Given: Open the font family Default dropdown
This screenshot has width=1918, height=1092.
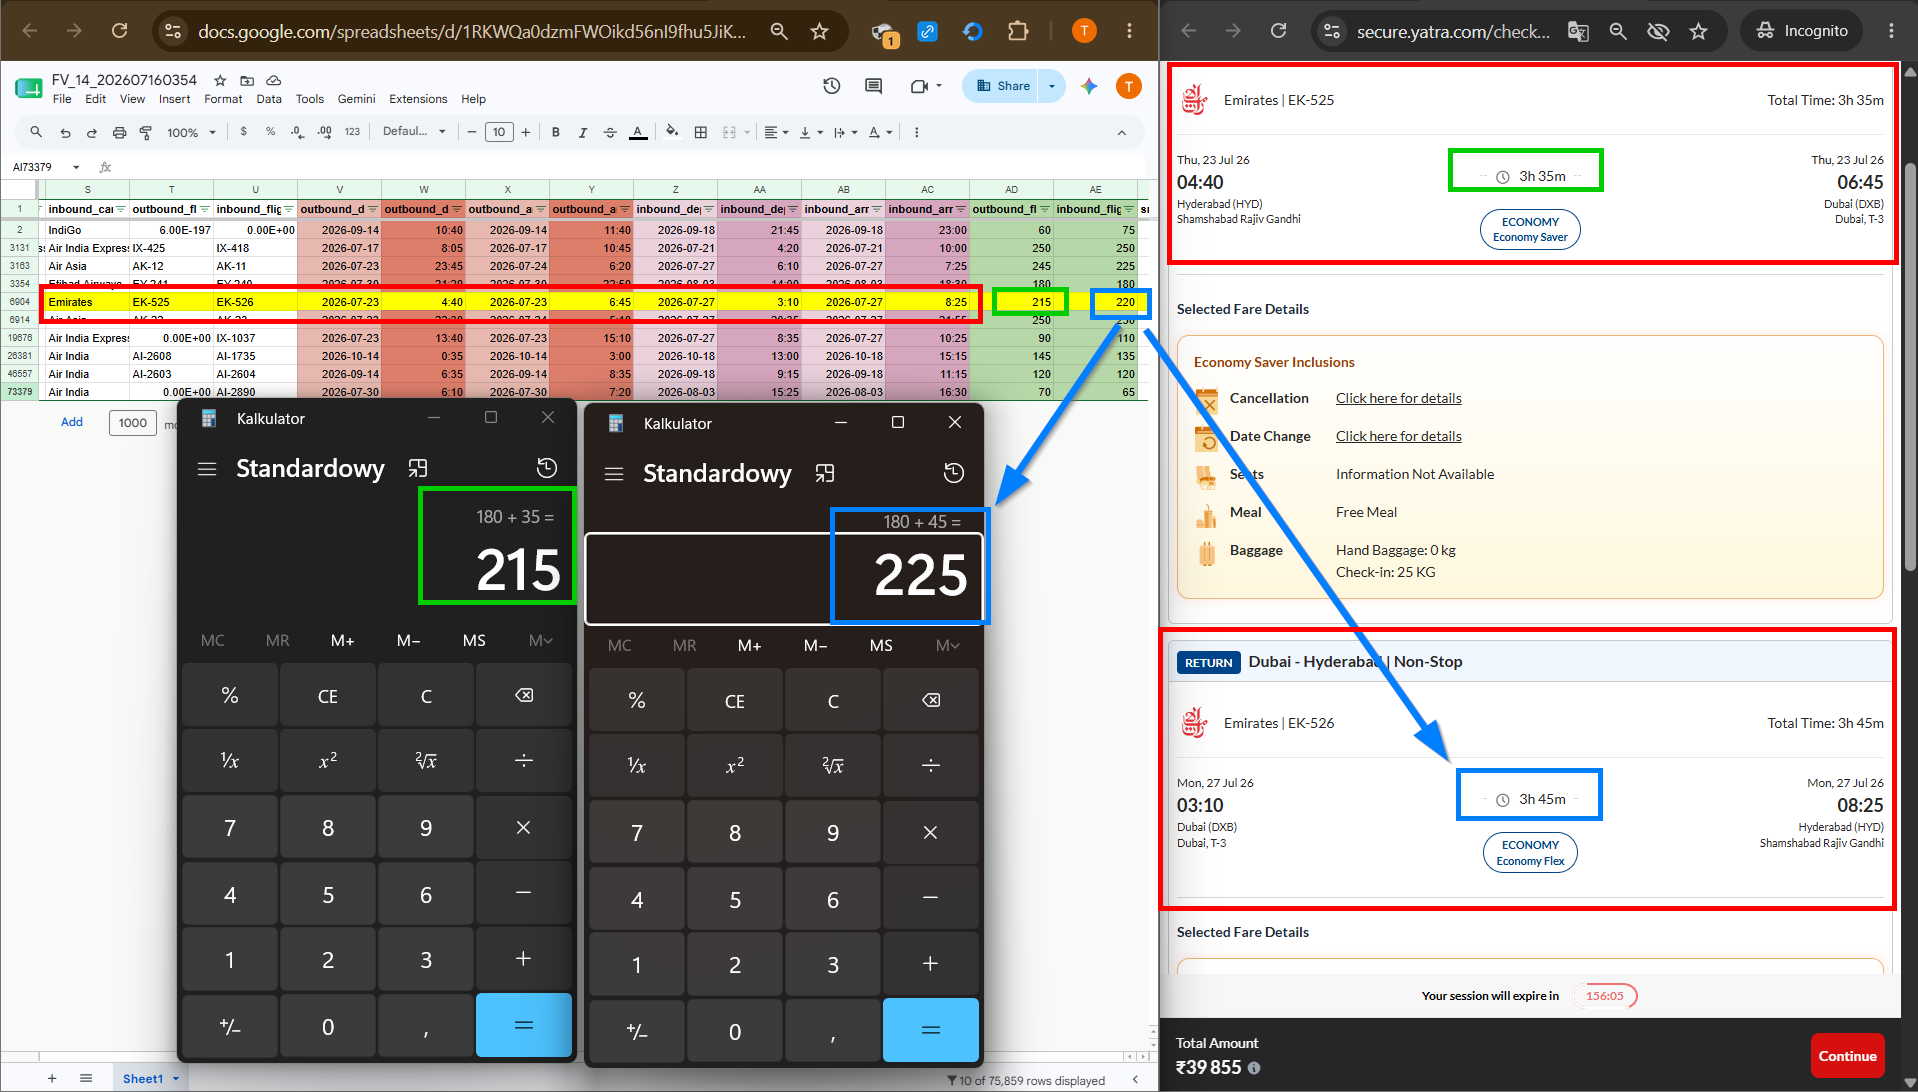Looking at the screenshot, I should click(x=414, y=132).
